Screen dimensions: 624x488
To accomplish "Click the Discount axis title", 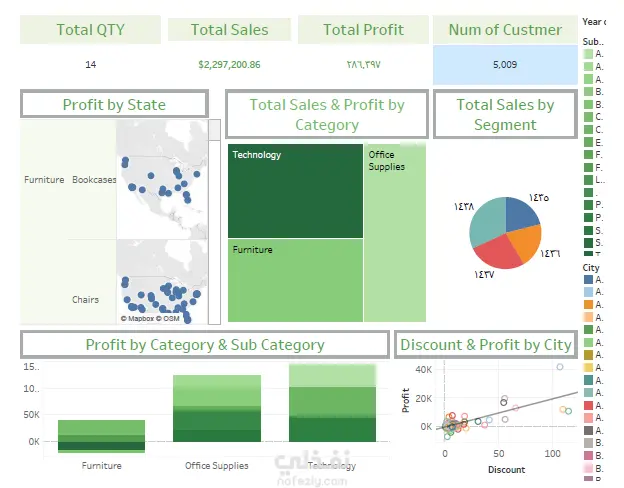I will (506, 470).
